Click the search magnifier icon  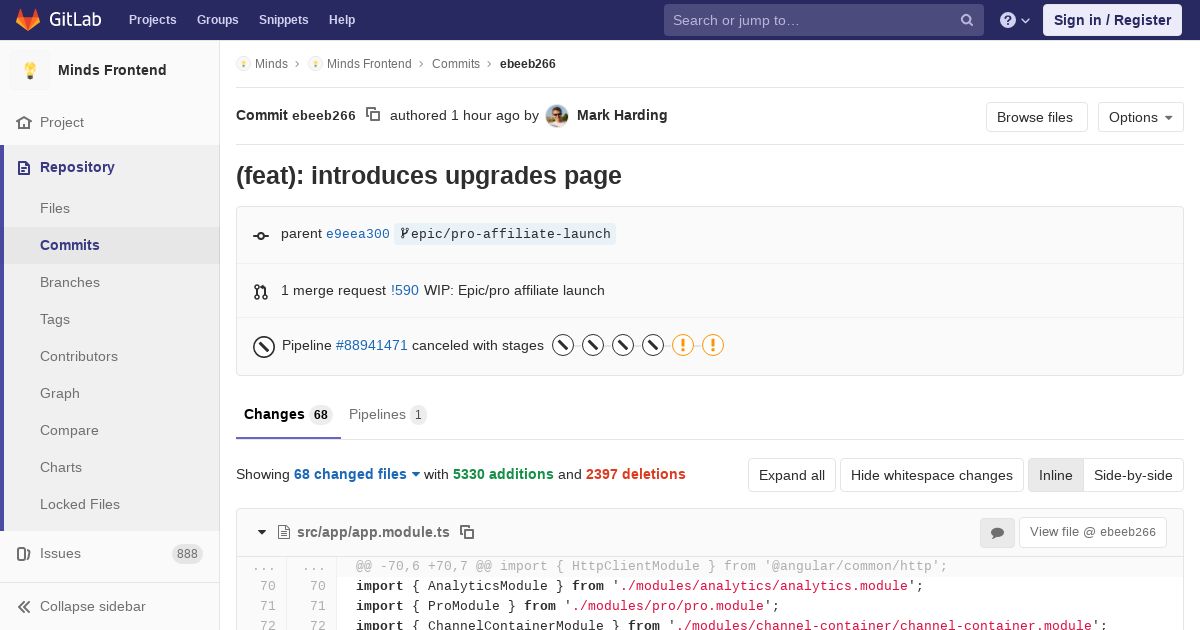[966, 20]
